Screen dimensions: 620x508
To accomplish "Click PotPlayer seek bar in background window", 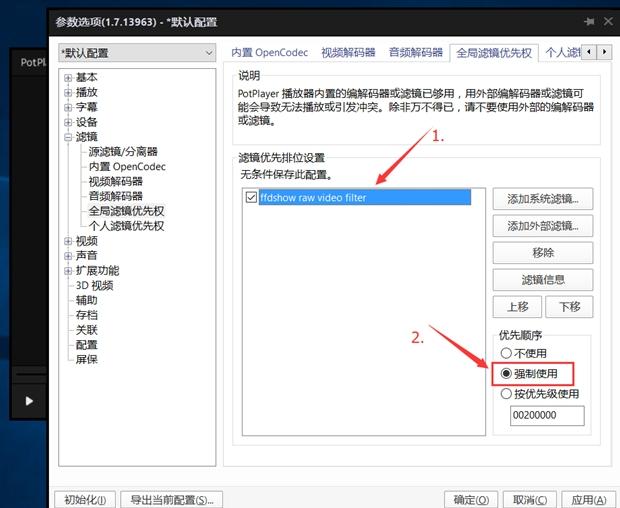I will [31, 373].
